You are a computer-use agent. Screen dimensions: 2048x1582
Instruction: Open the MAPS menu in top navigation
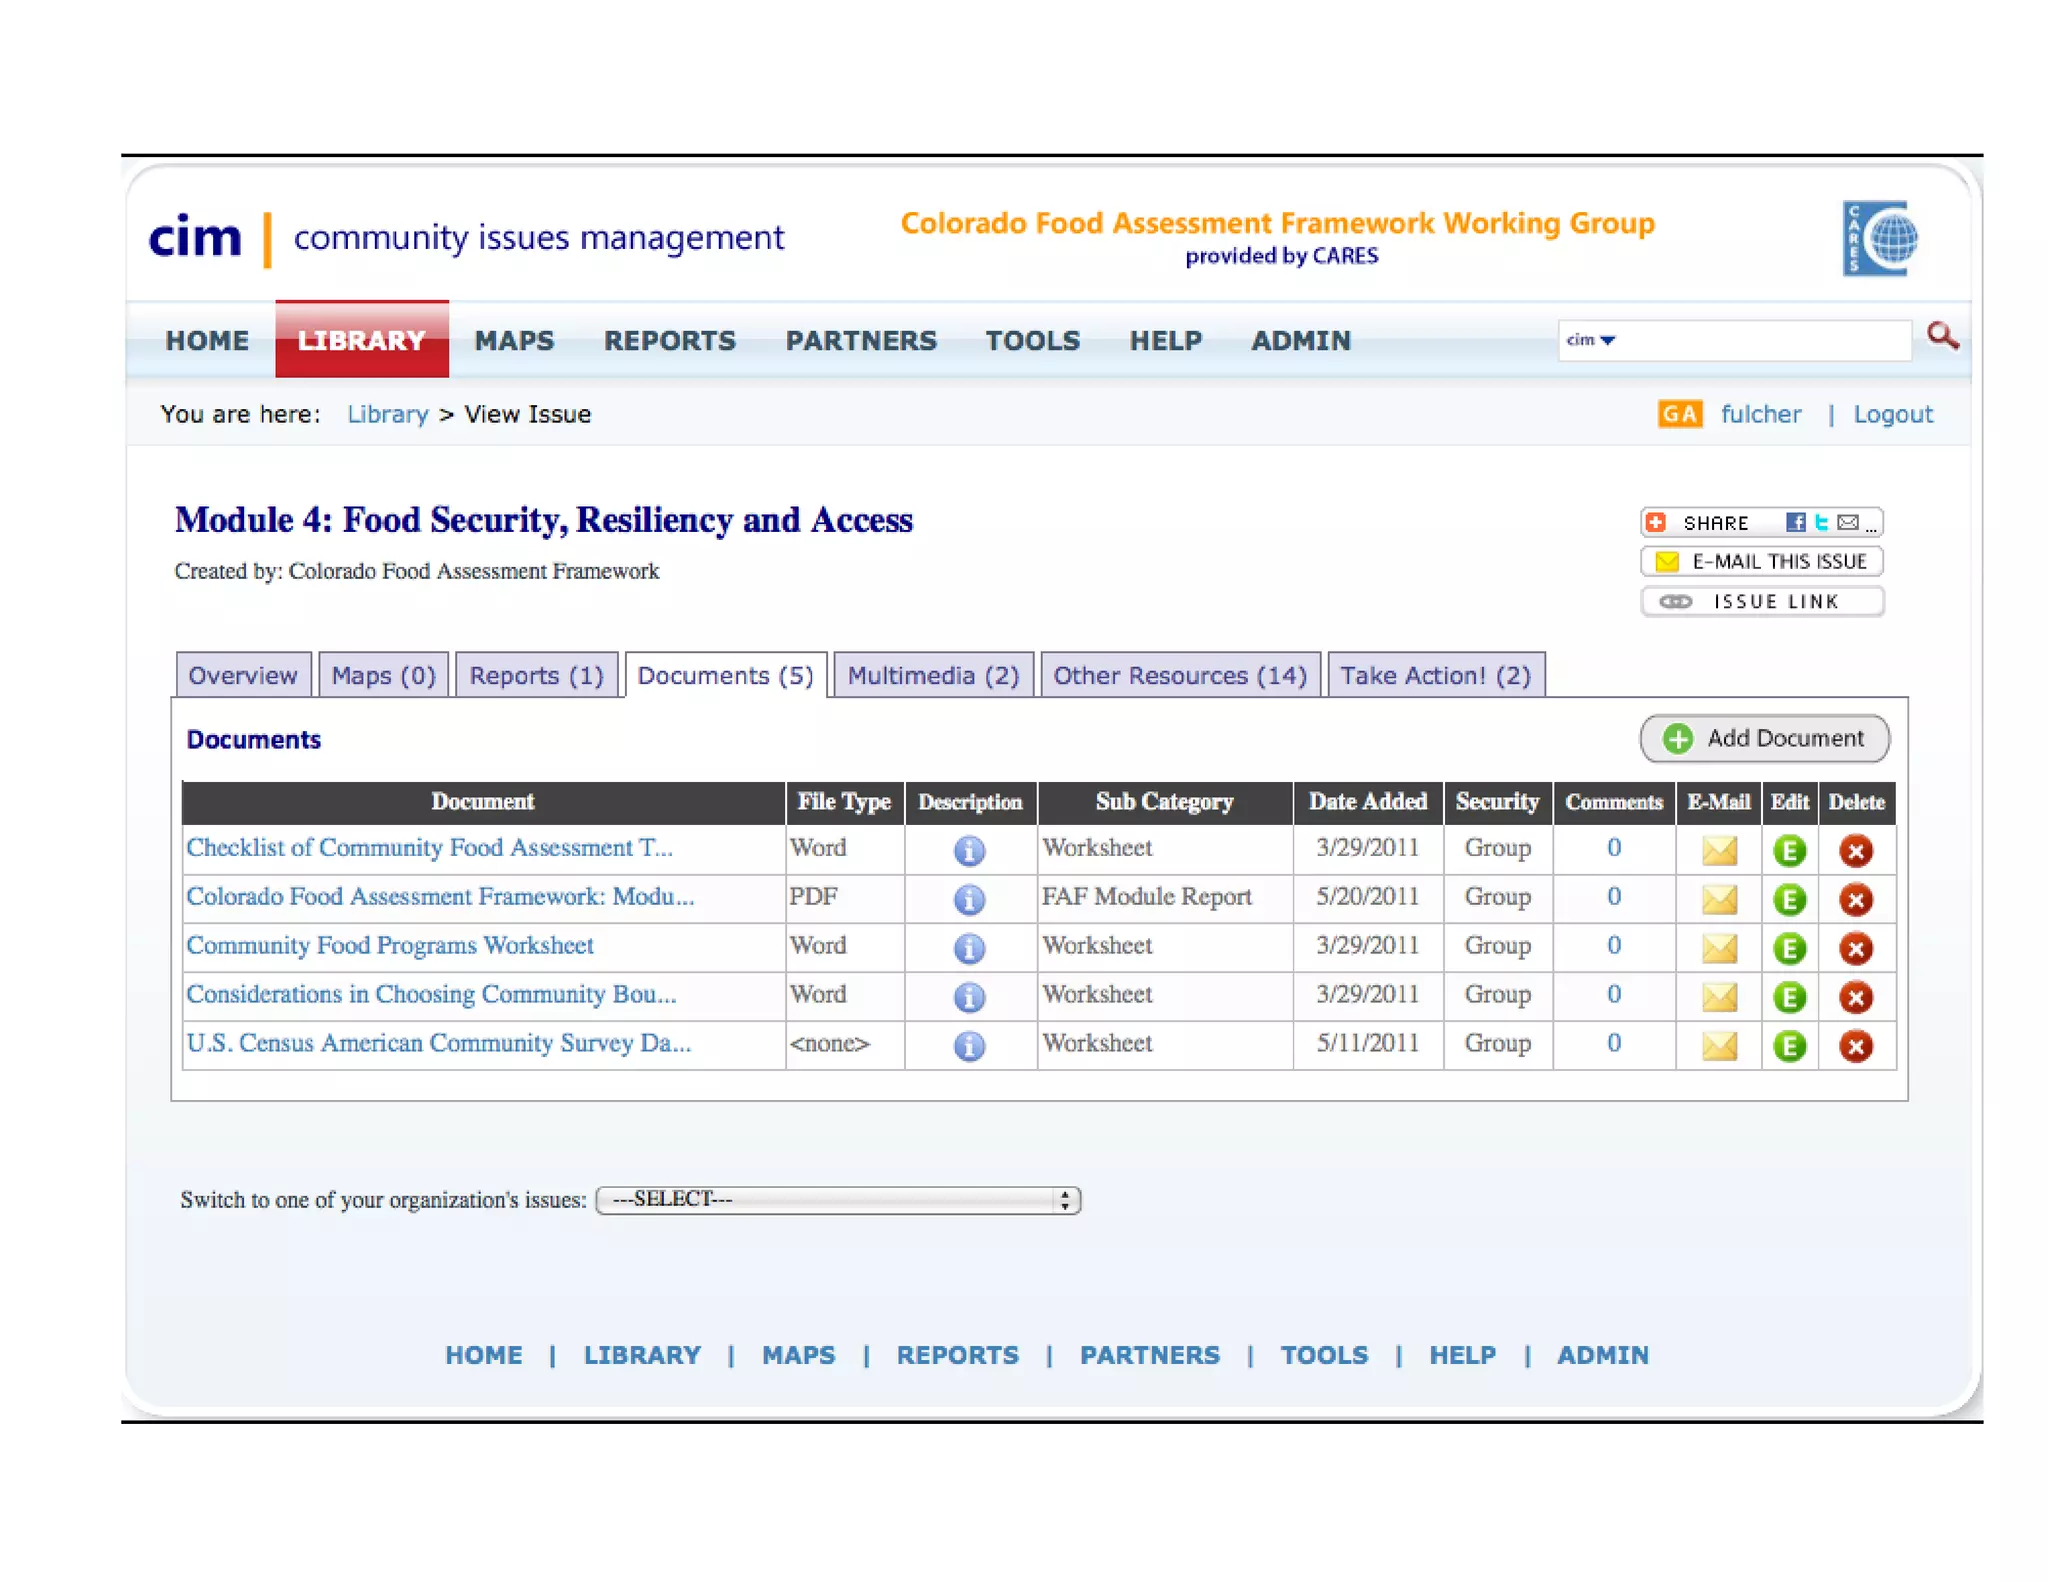(x=514, y=340)
